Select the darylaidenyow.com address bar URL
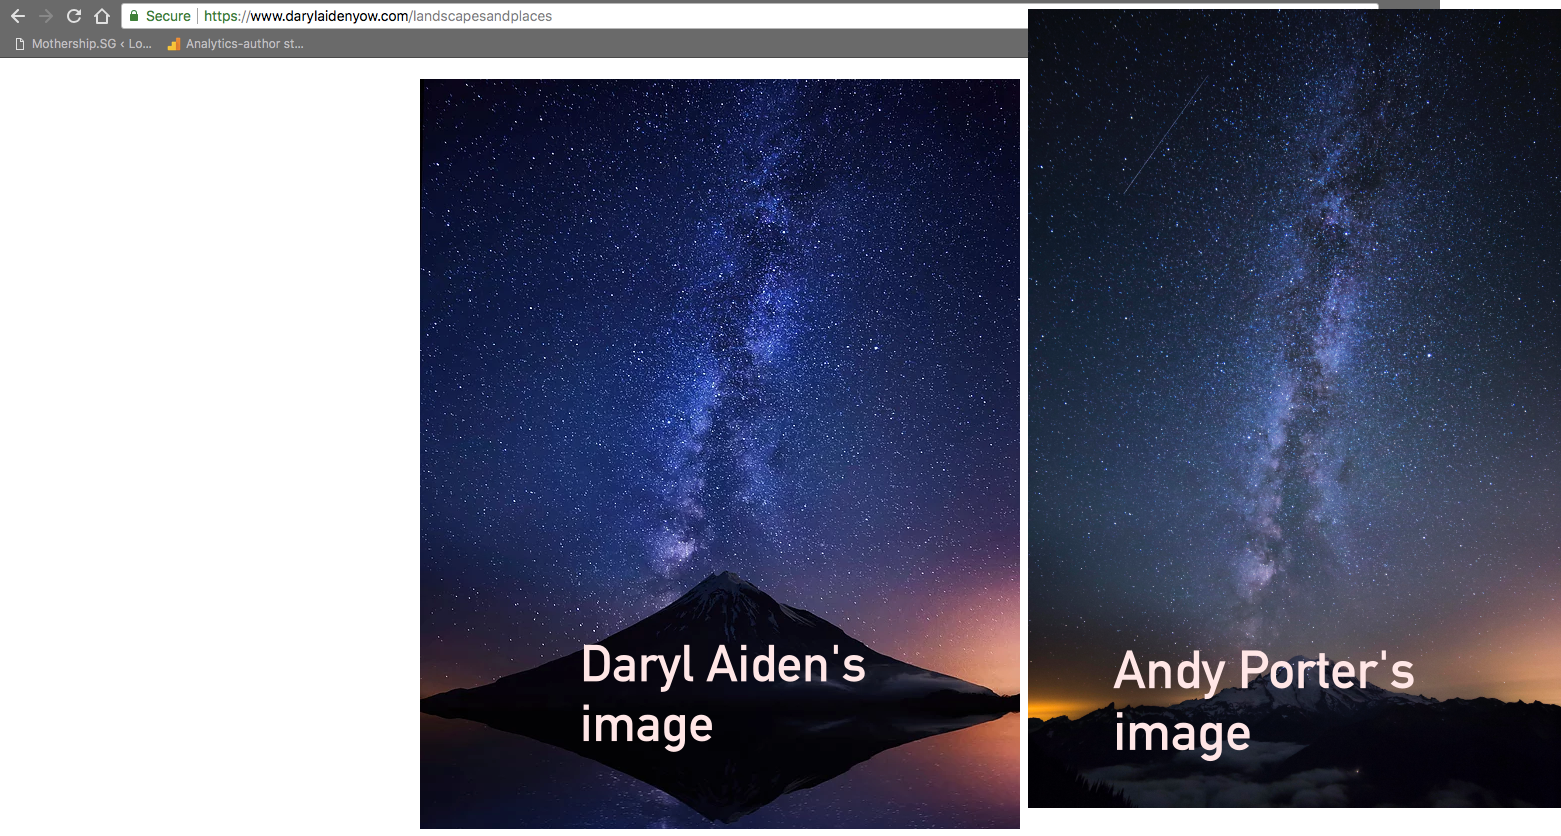The width and height of the screenshot is (1561, 836). click(378, 16)
